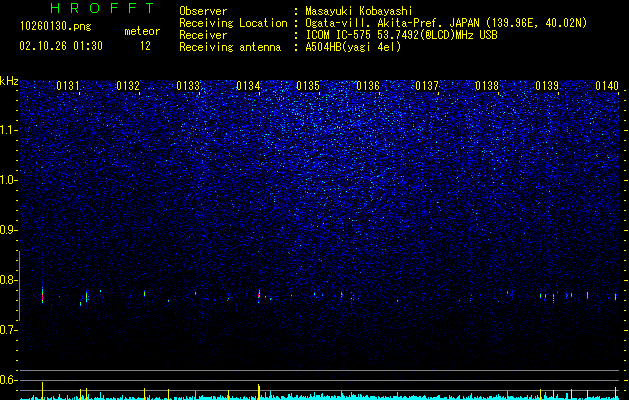Image resolution: width=629 pixels, height=400 pixels.
Task: Click the 0134 time marker
Action: (x=248, y=86)
